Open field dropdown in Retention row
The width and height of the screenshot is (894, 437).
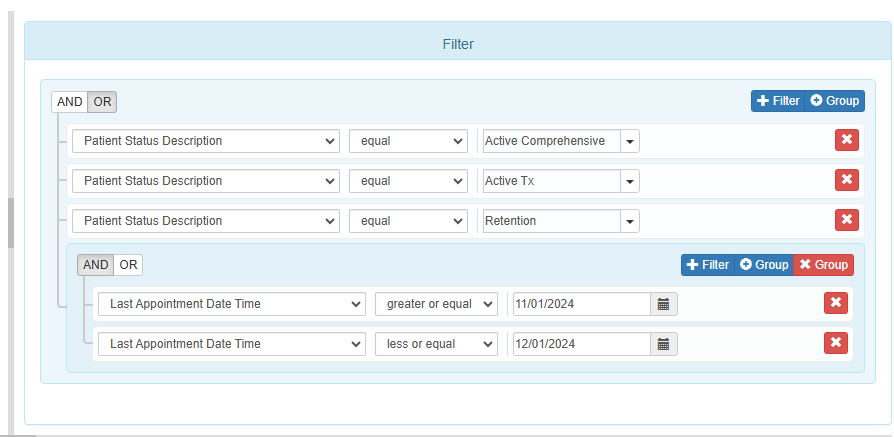(206, 221)
